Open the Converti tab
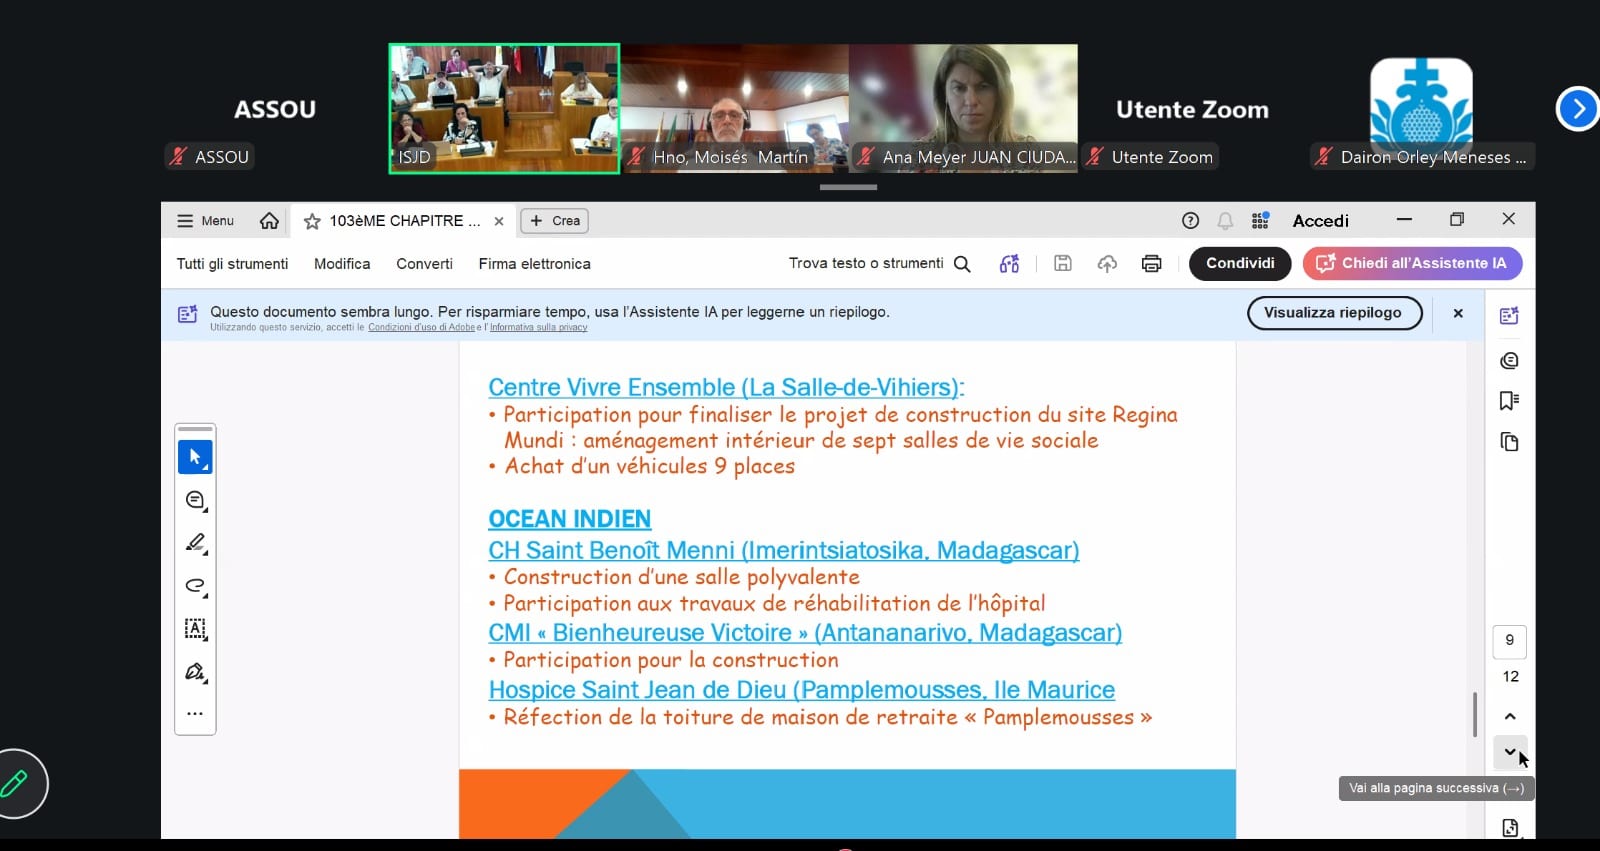This screenshot has height=851, width=1600. pyautogui.click(x=424, y=264)
